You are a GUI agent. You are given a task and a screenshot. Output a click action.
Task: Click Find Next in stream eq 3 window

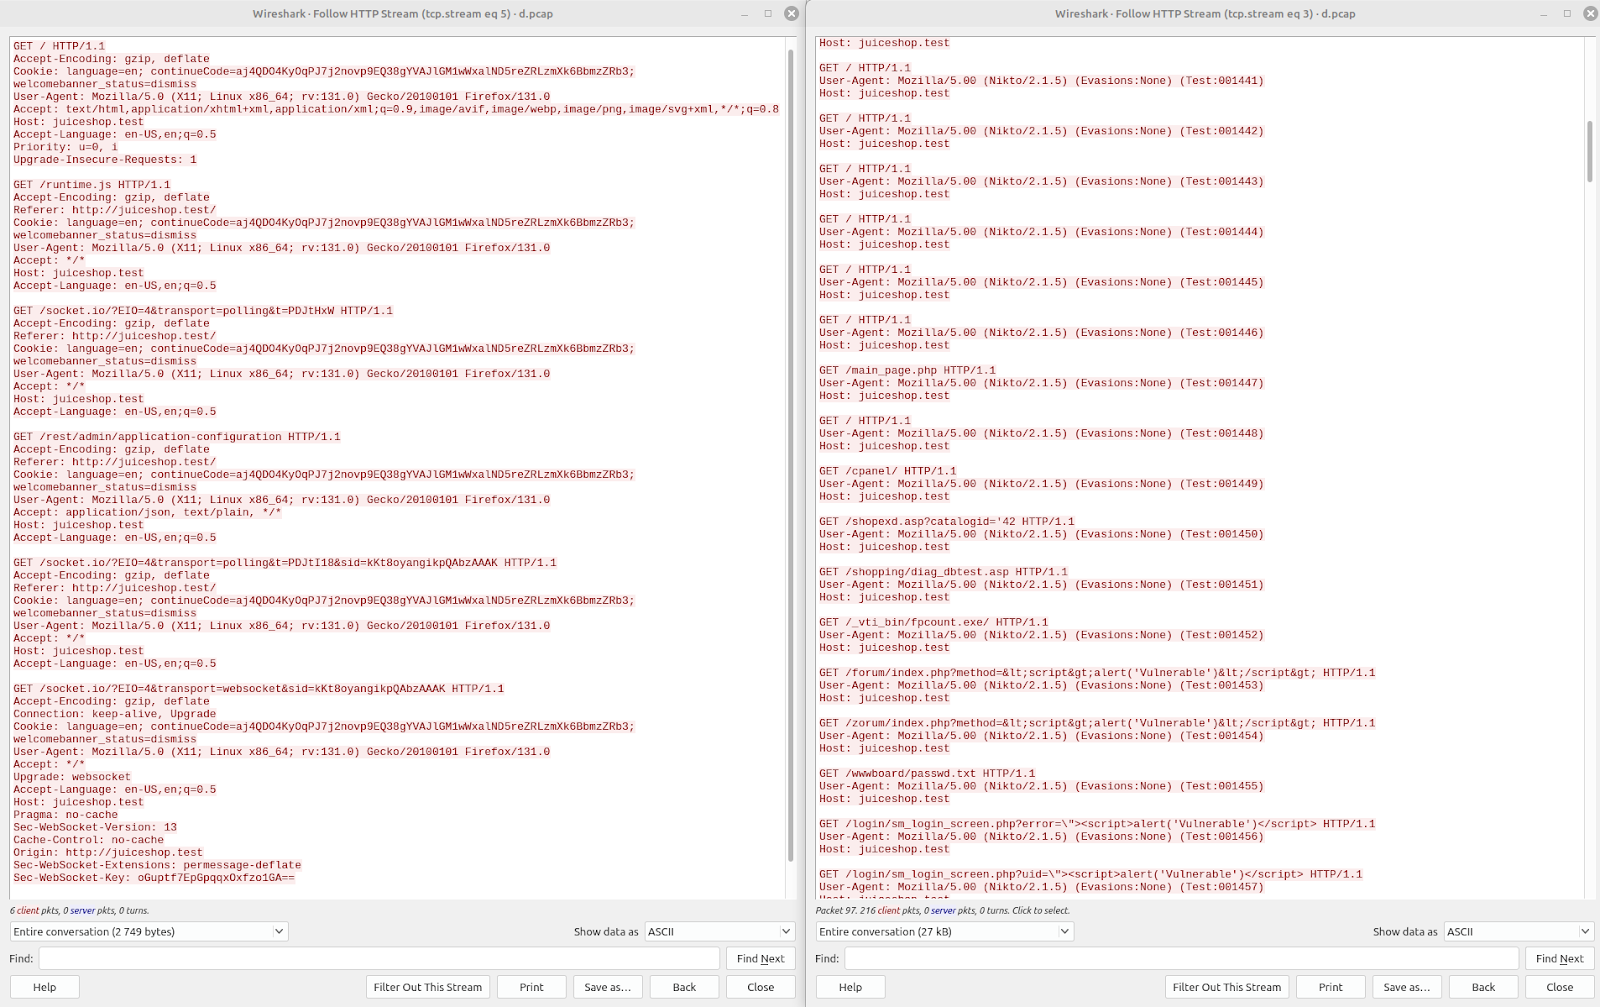tap(1559, 958)
